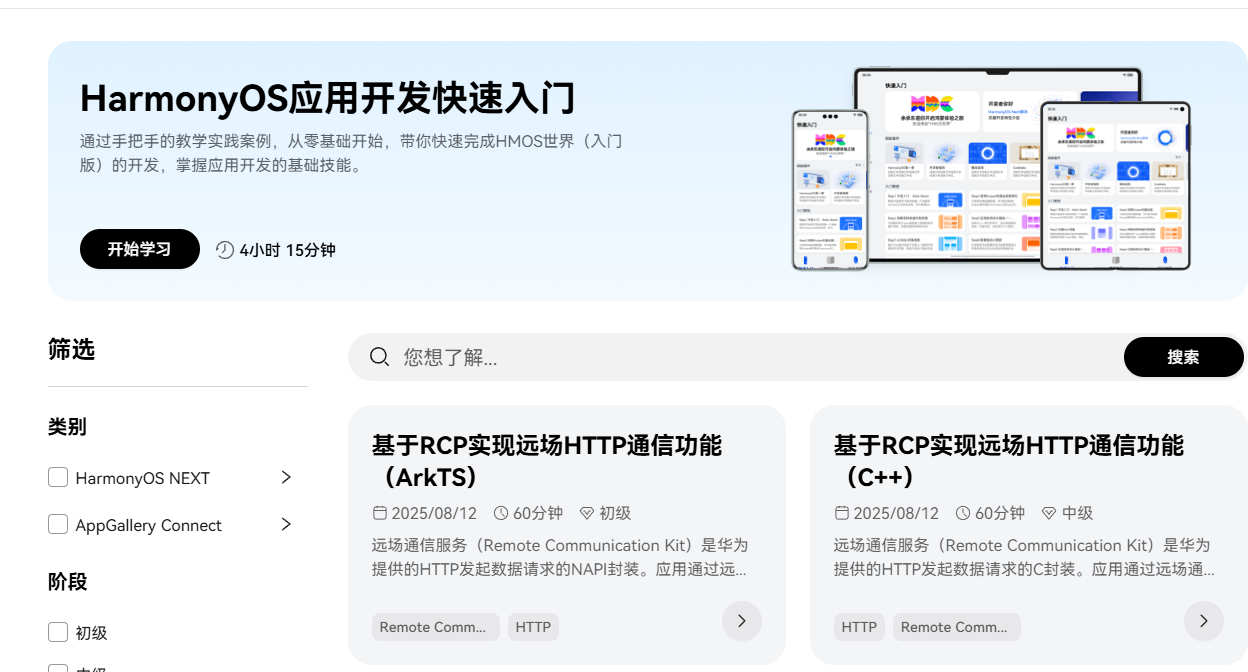Click the 4小时 15分钟 duration text

287,250
